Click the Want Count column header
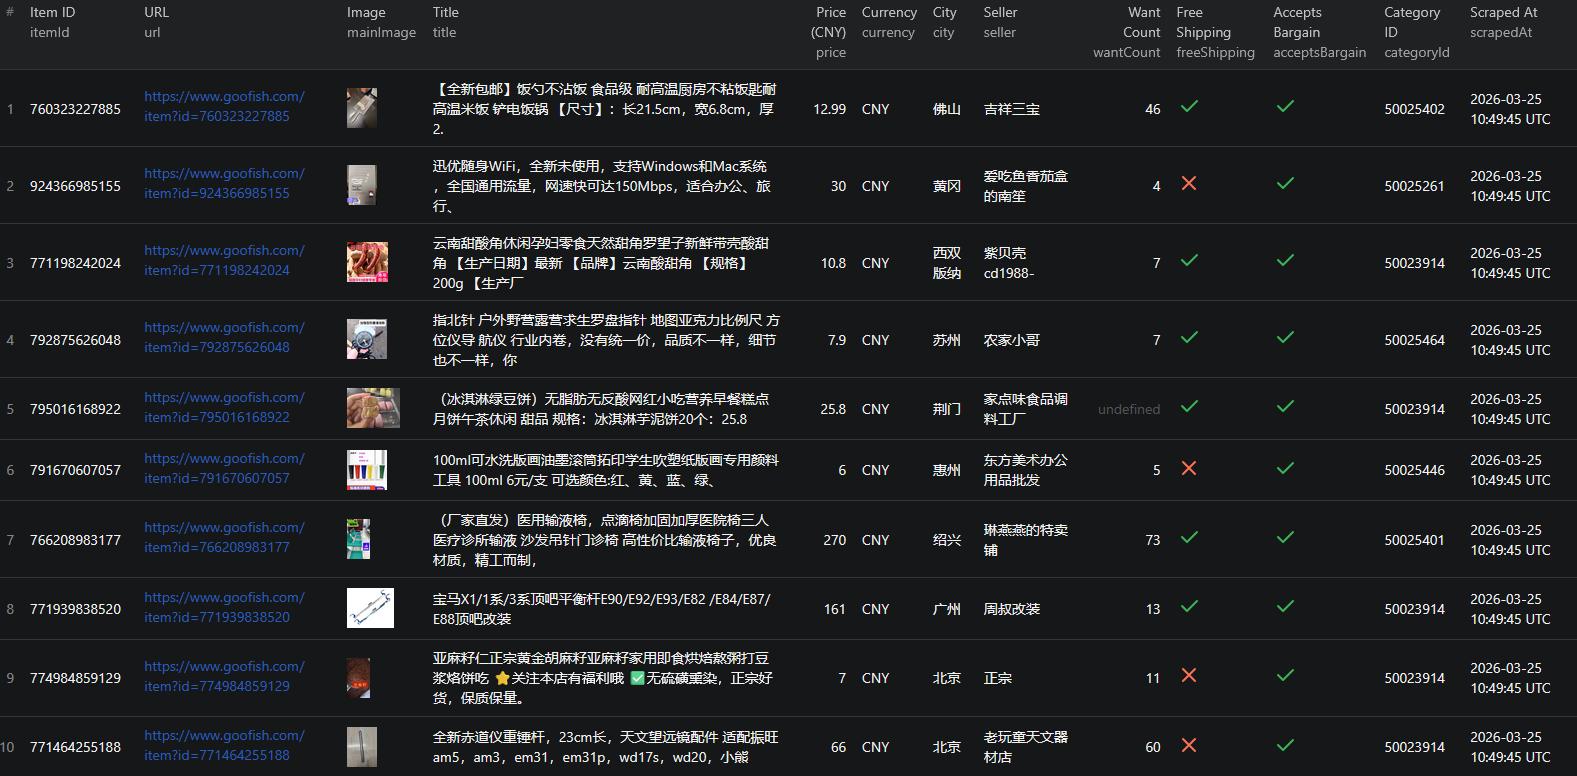Screen dimensions: 1577x776 coord(1128,32)
